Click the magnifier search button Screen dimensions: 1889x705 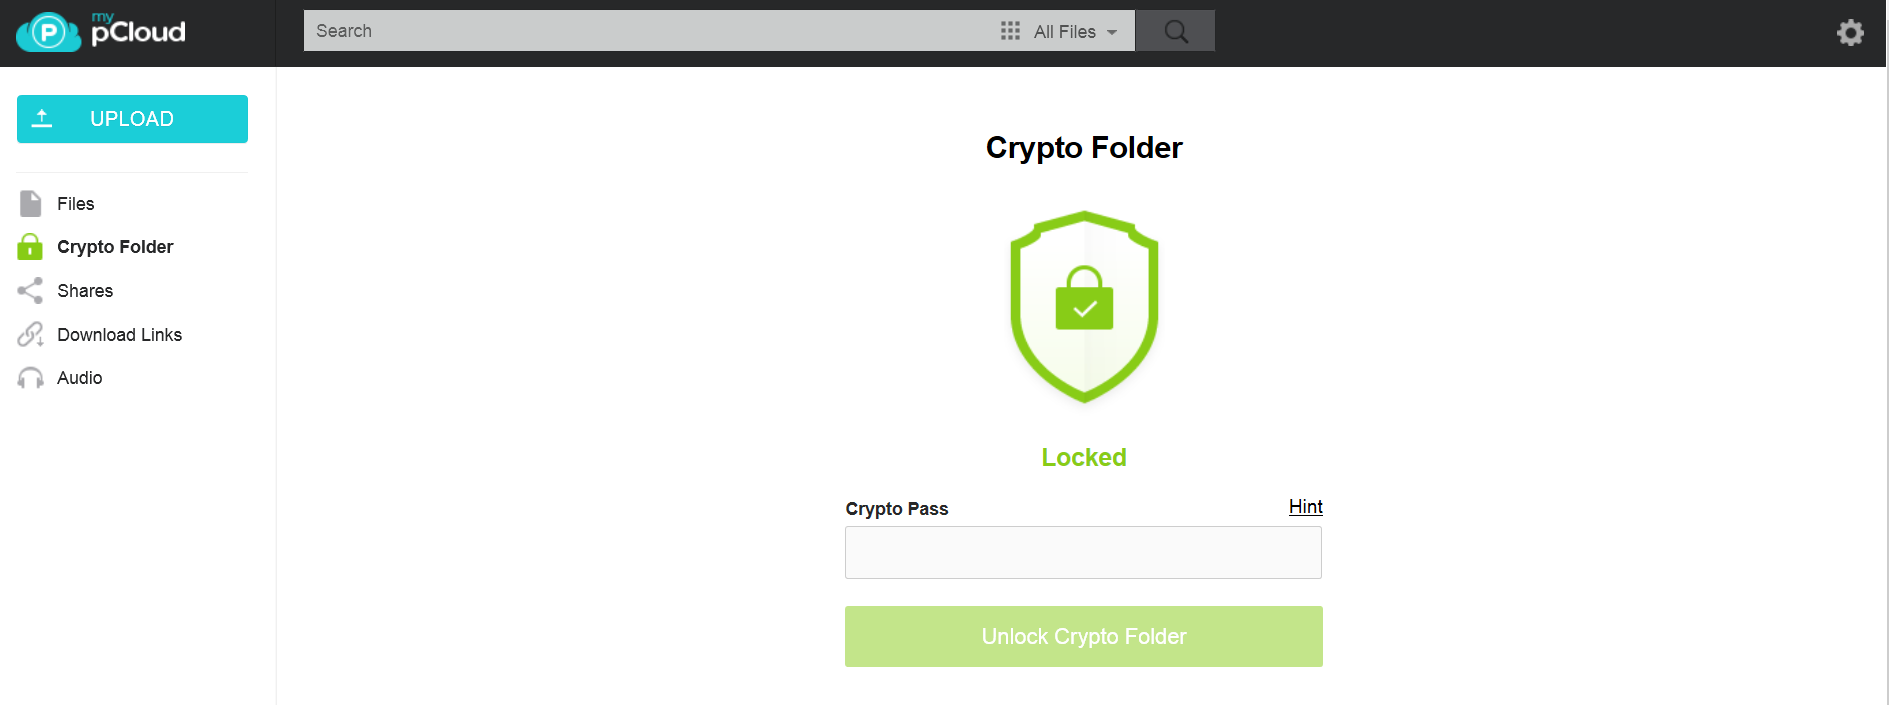pyautogui.click(x=1176, y=31)
